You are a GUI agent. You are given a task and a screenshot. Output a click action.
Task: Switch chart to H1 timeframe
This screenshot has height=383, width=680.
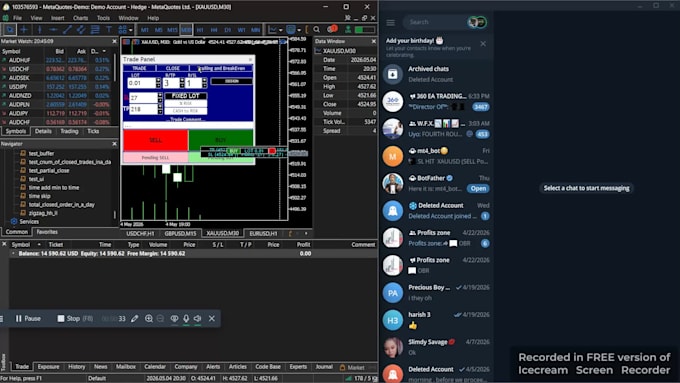point(200,30)
